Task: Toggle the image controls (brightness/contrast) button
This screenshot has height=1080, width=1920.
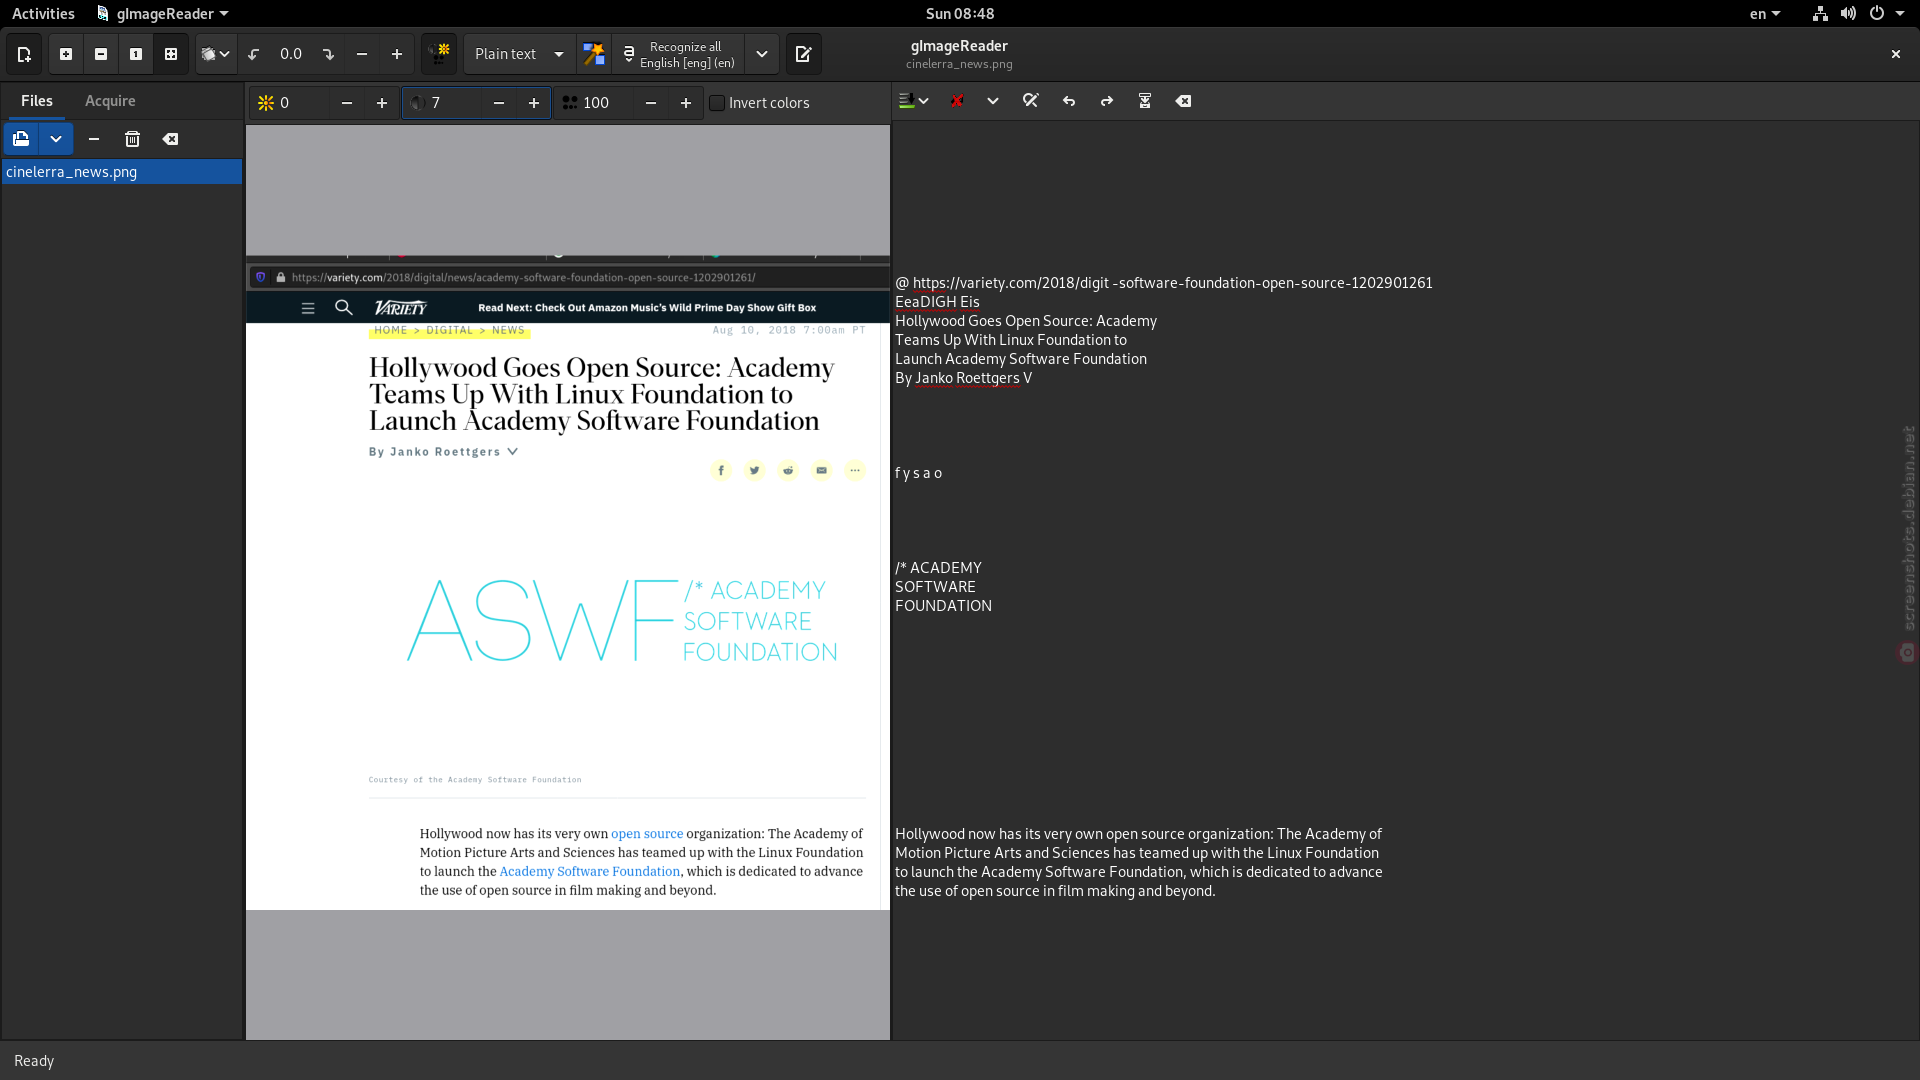Action: pos(439,54)
